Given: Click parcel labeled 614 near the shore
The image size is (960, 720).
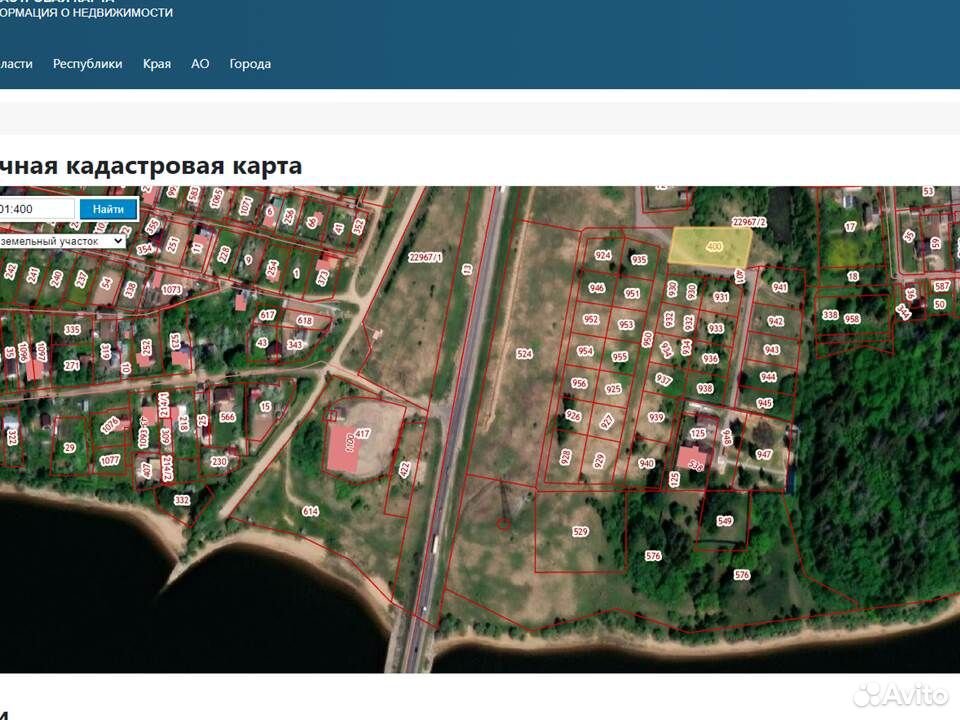Looking at the screenshot, I should [x=310, y=511].
